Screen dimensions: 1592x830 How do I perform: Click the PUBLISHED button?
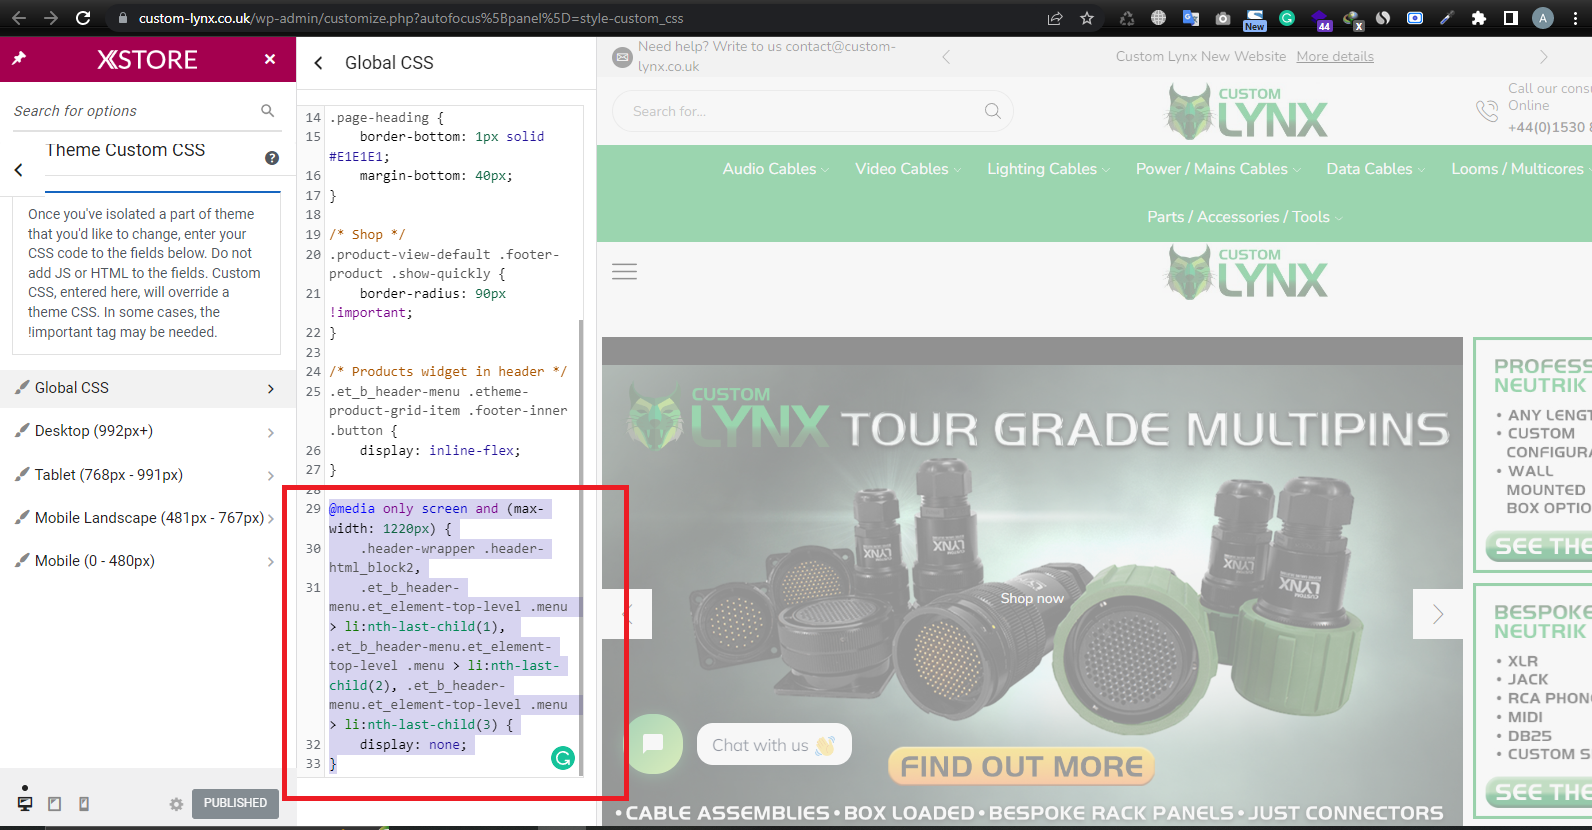(235, 803)
